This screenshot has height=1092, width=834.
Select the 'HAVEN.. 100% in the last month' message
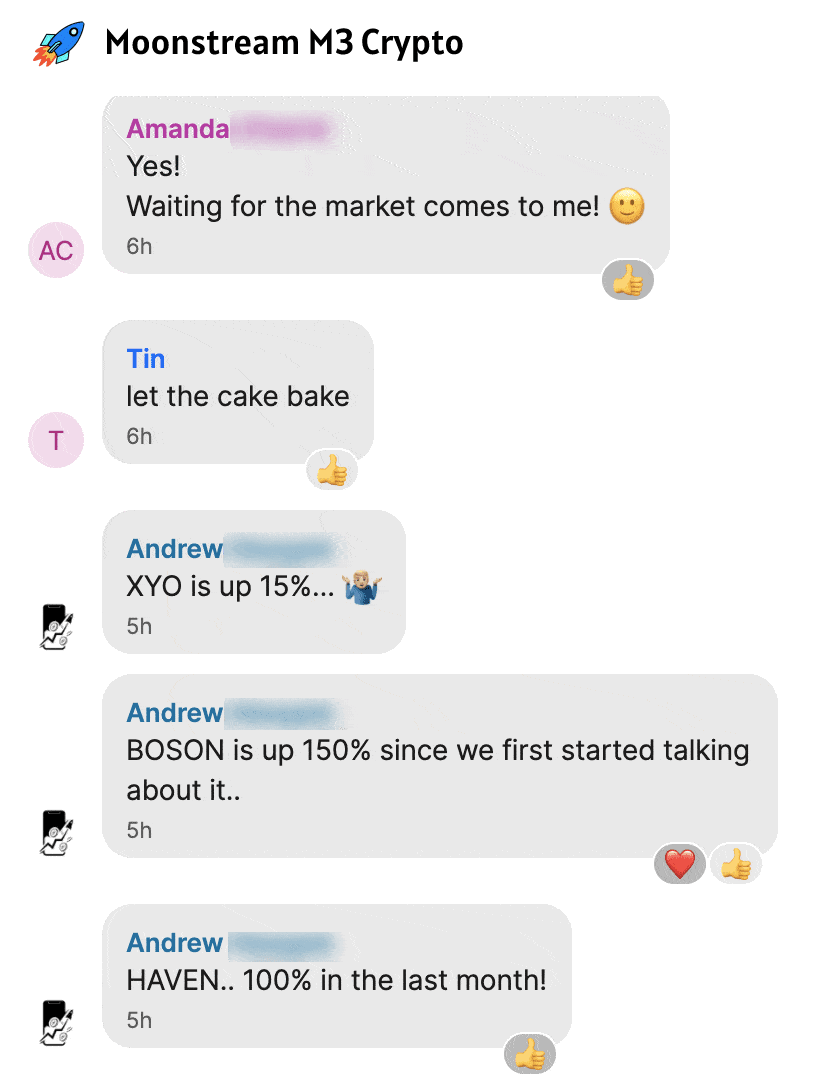coord(337,976)
